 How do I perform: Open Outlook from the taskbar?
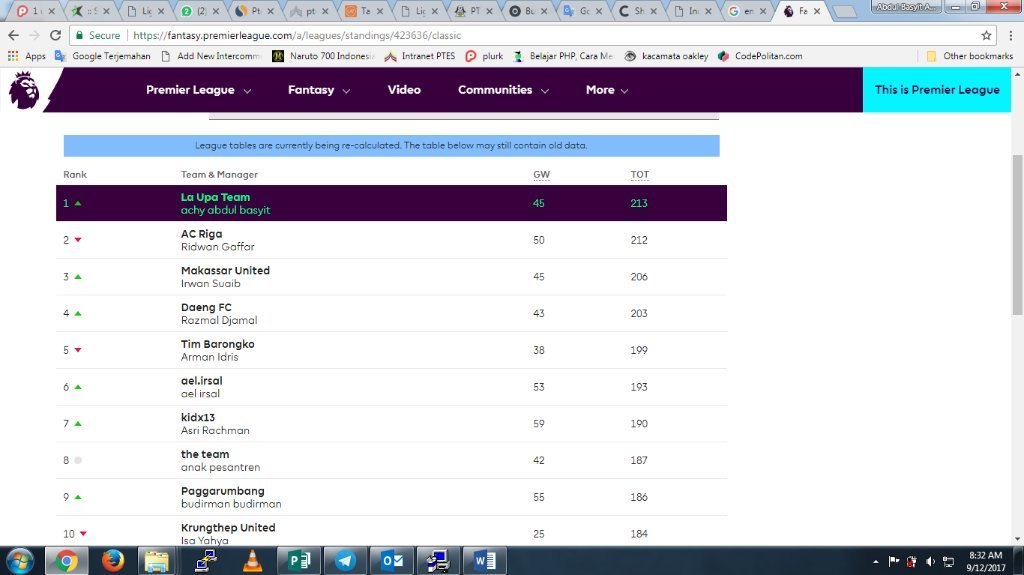[392, 561]
